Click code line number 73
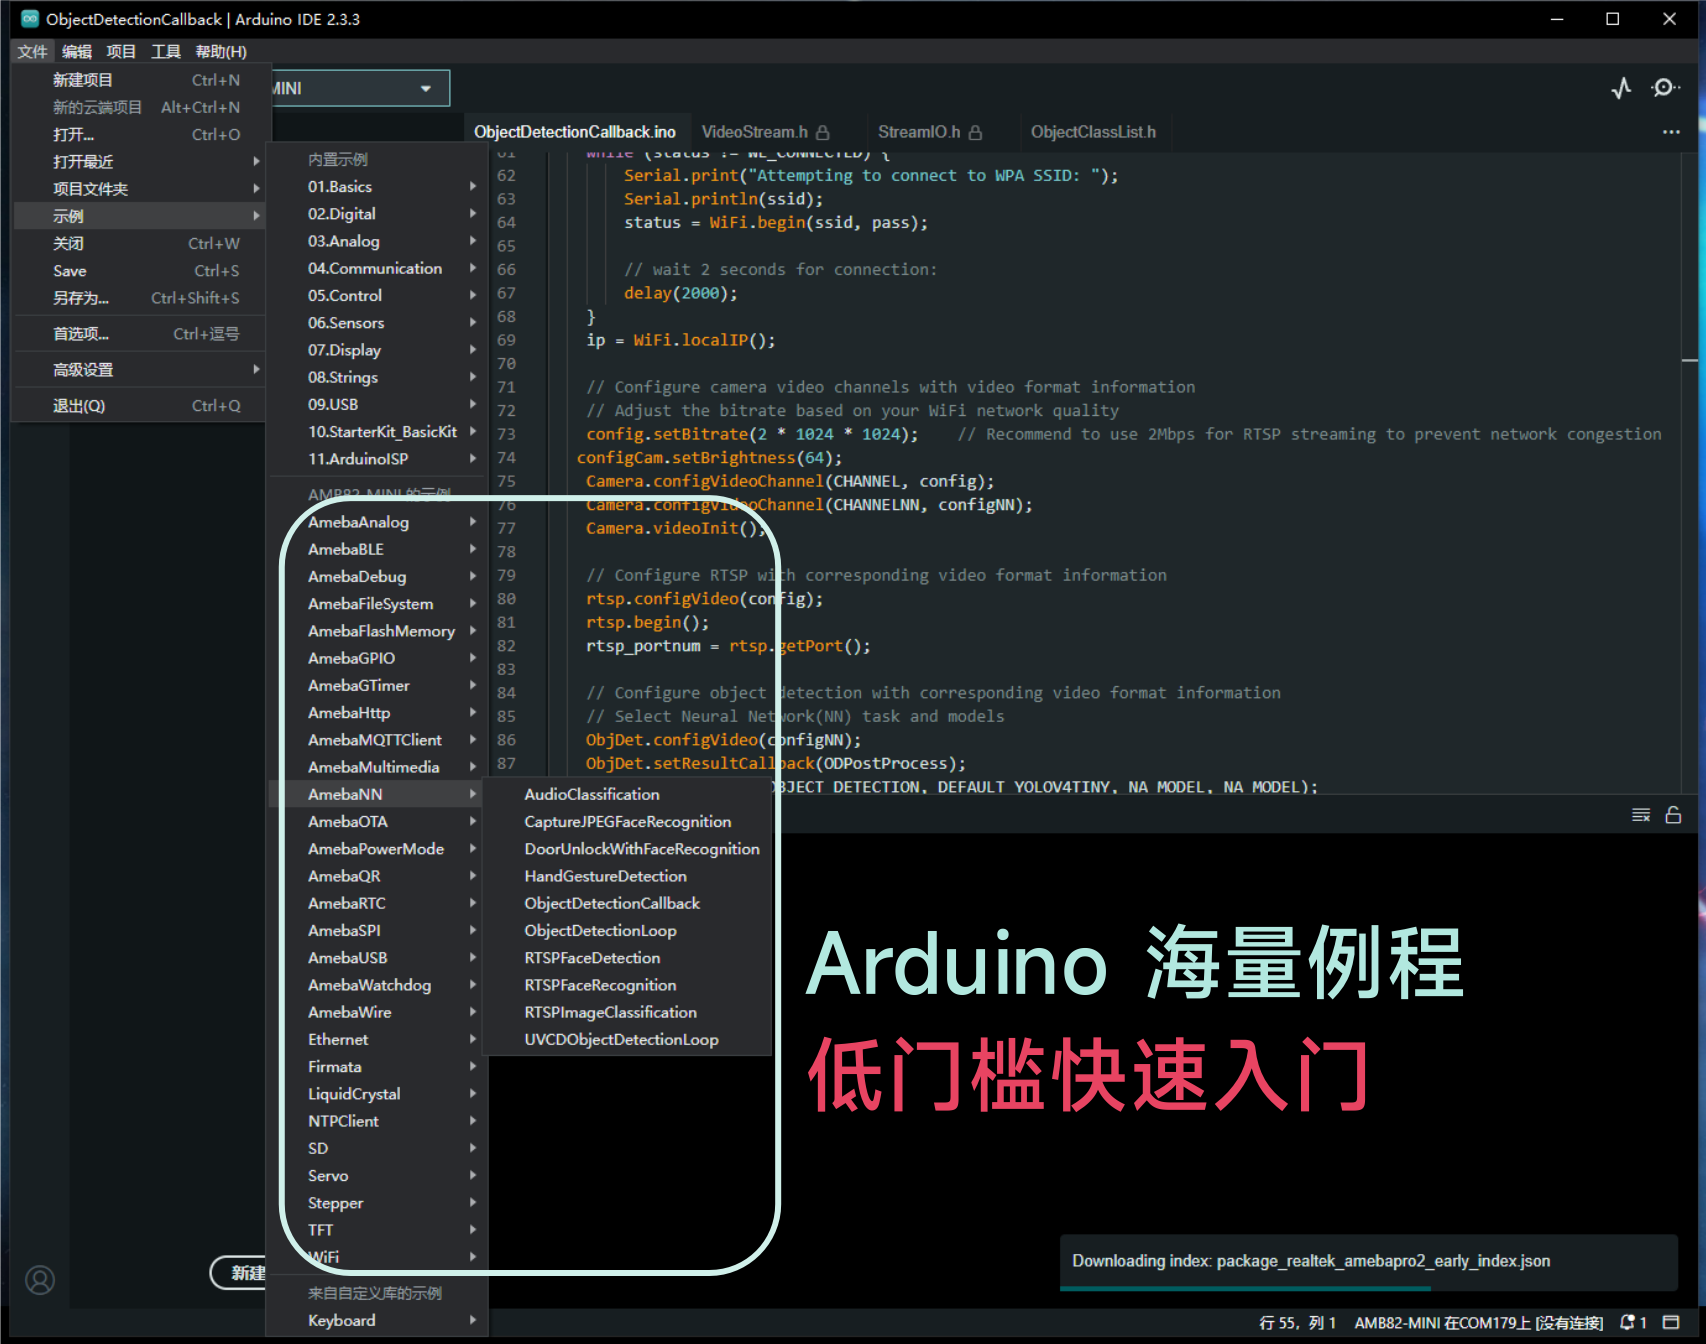The height and width of the screenshot is (1344, 1706). pos(506,434)
